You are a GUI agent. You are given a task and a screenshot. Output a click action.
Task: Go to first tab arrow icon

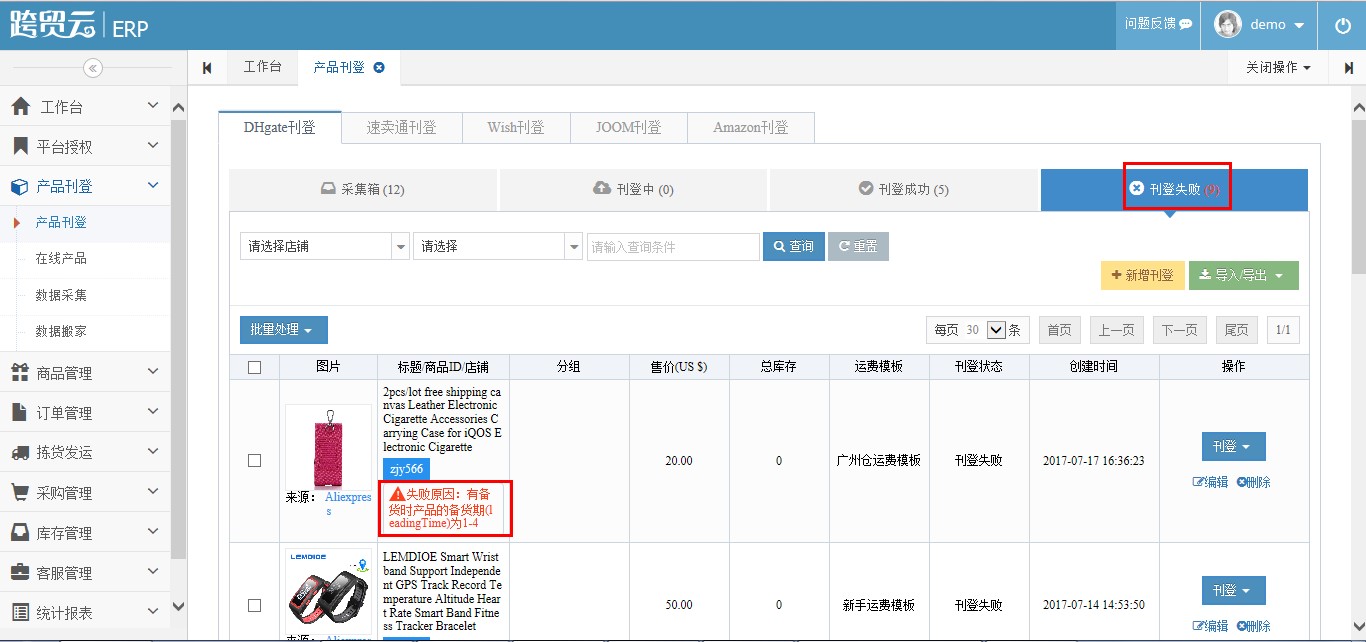[x=207, y=68]
